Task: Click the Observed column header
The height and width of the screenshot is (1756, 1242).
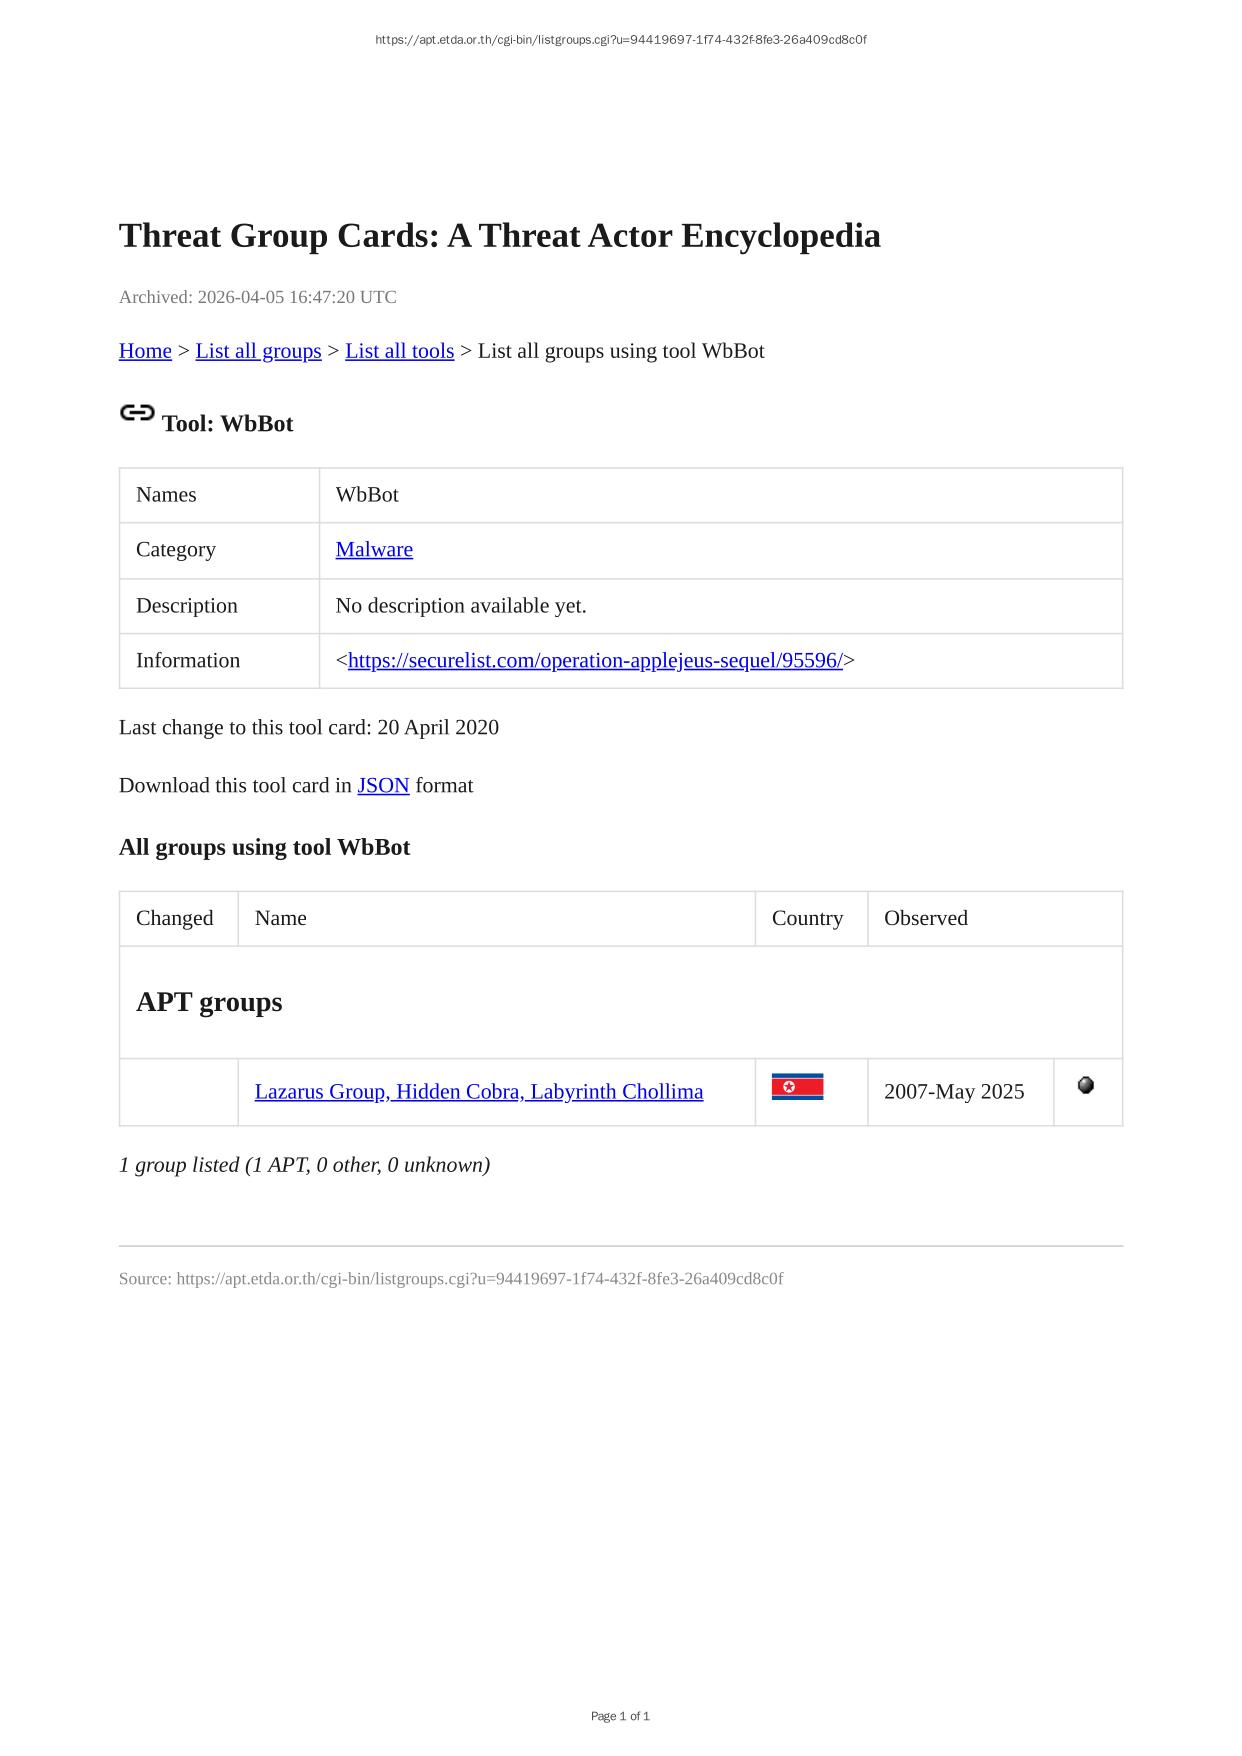Action: click(925, 919)
